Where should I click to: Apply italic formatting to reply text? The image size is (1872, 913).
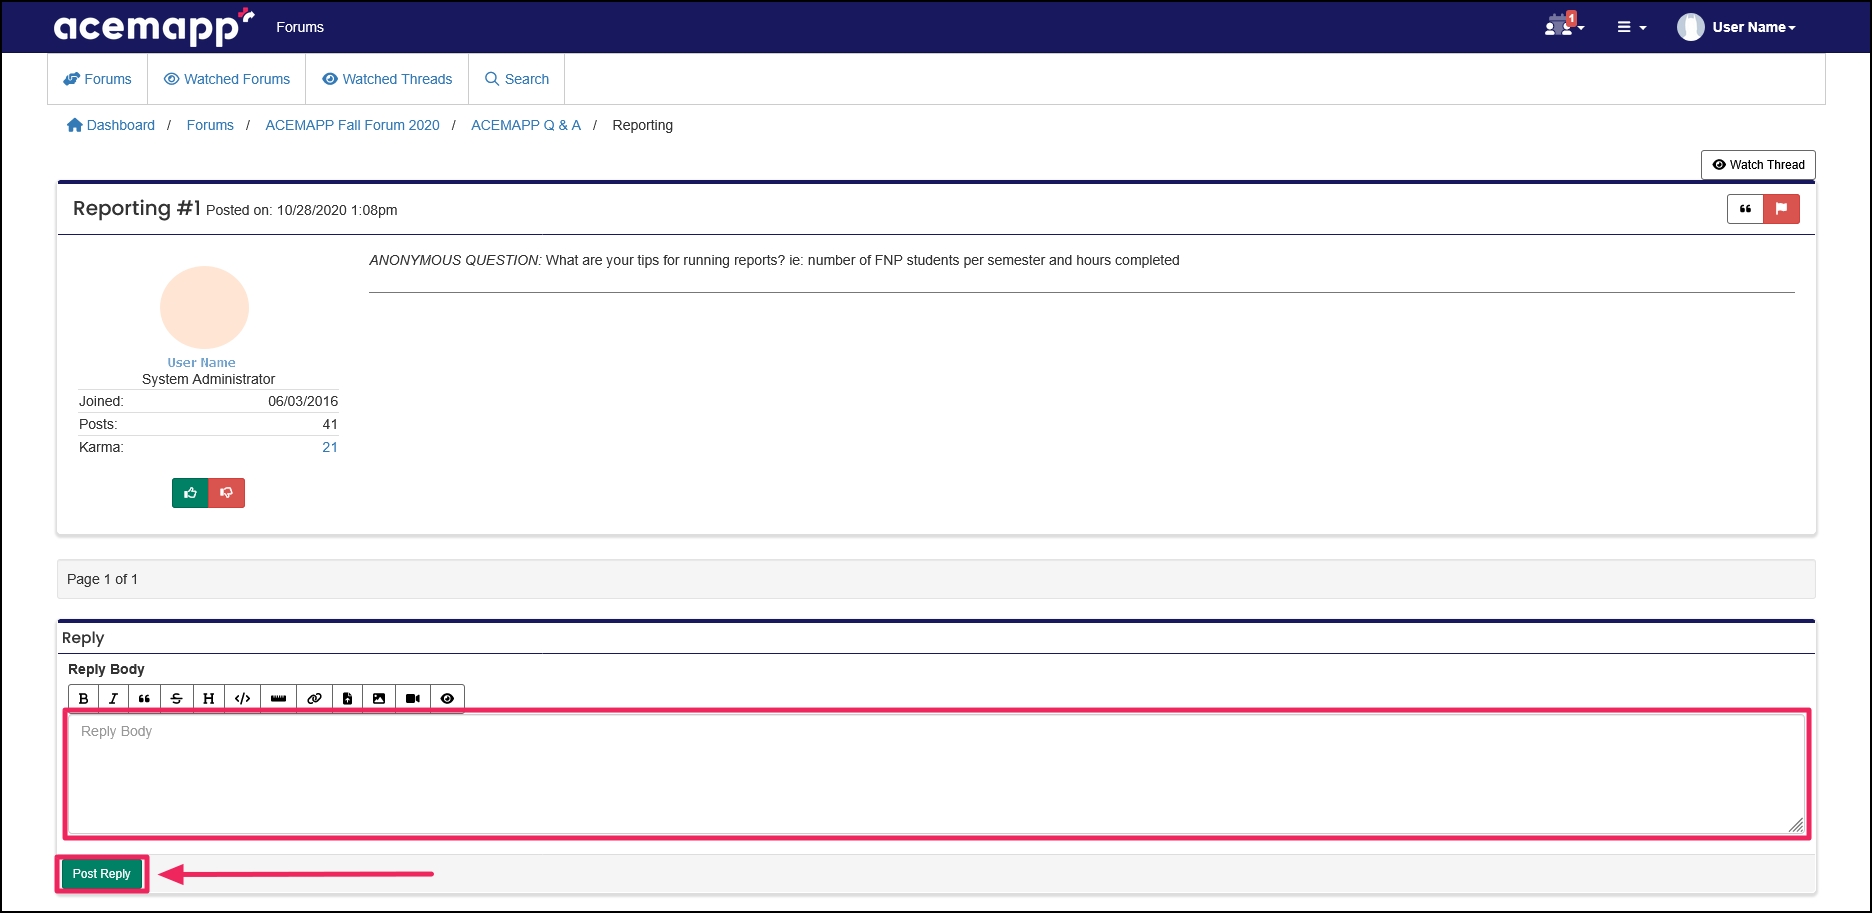(x=113, y=698)
